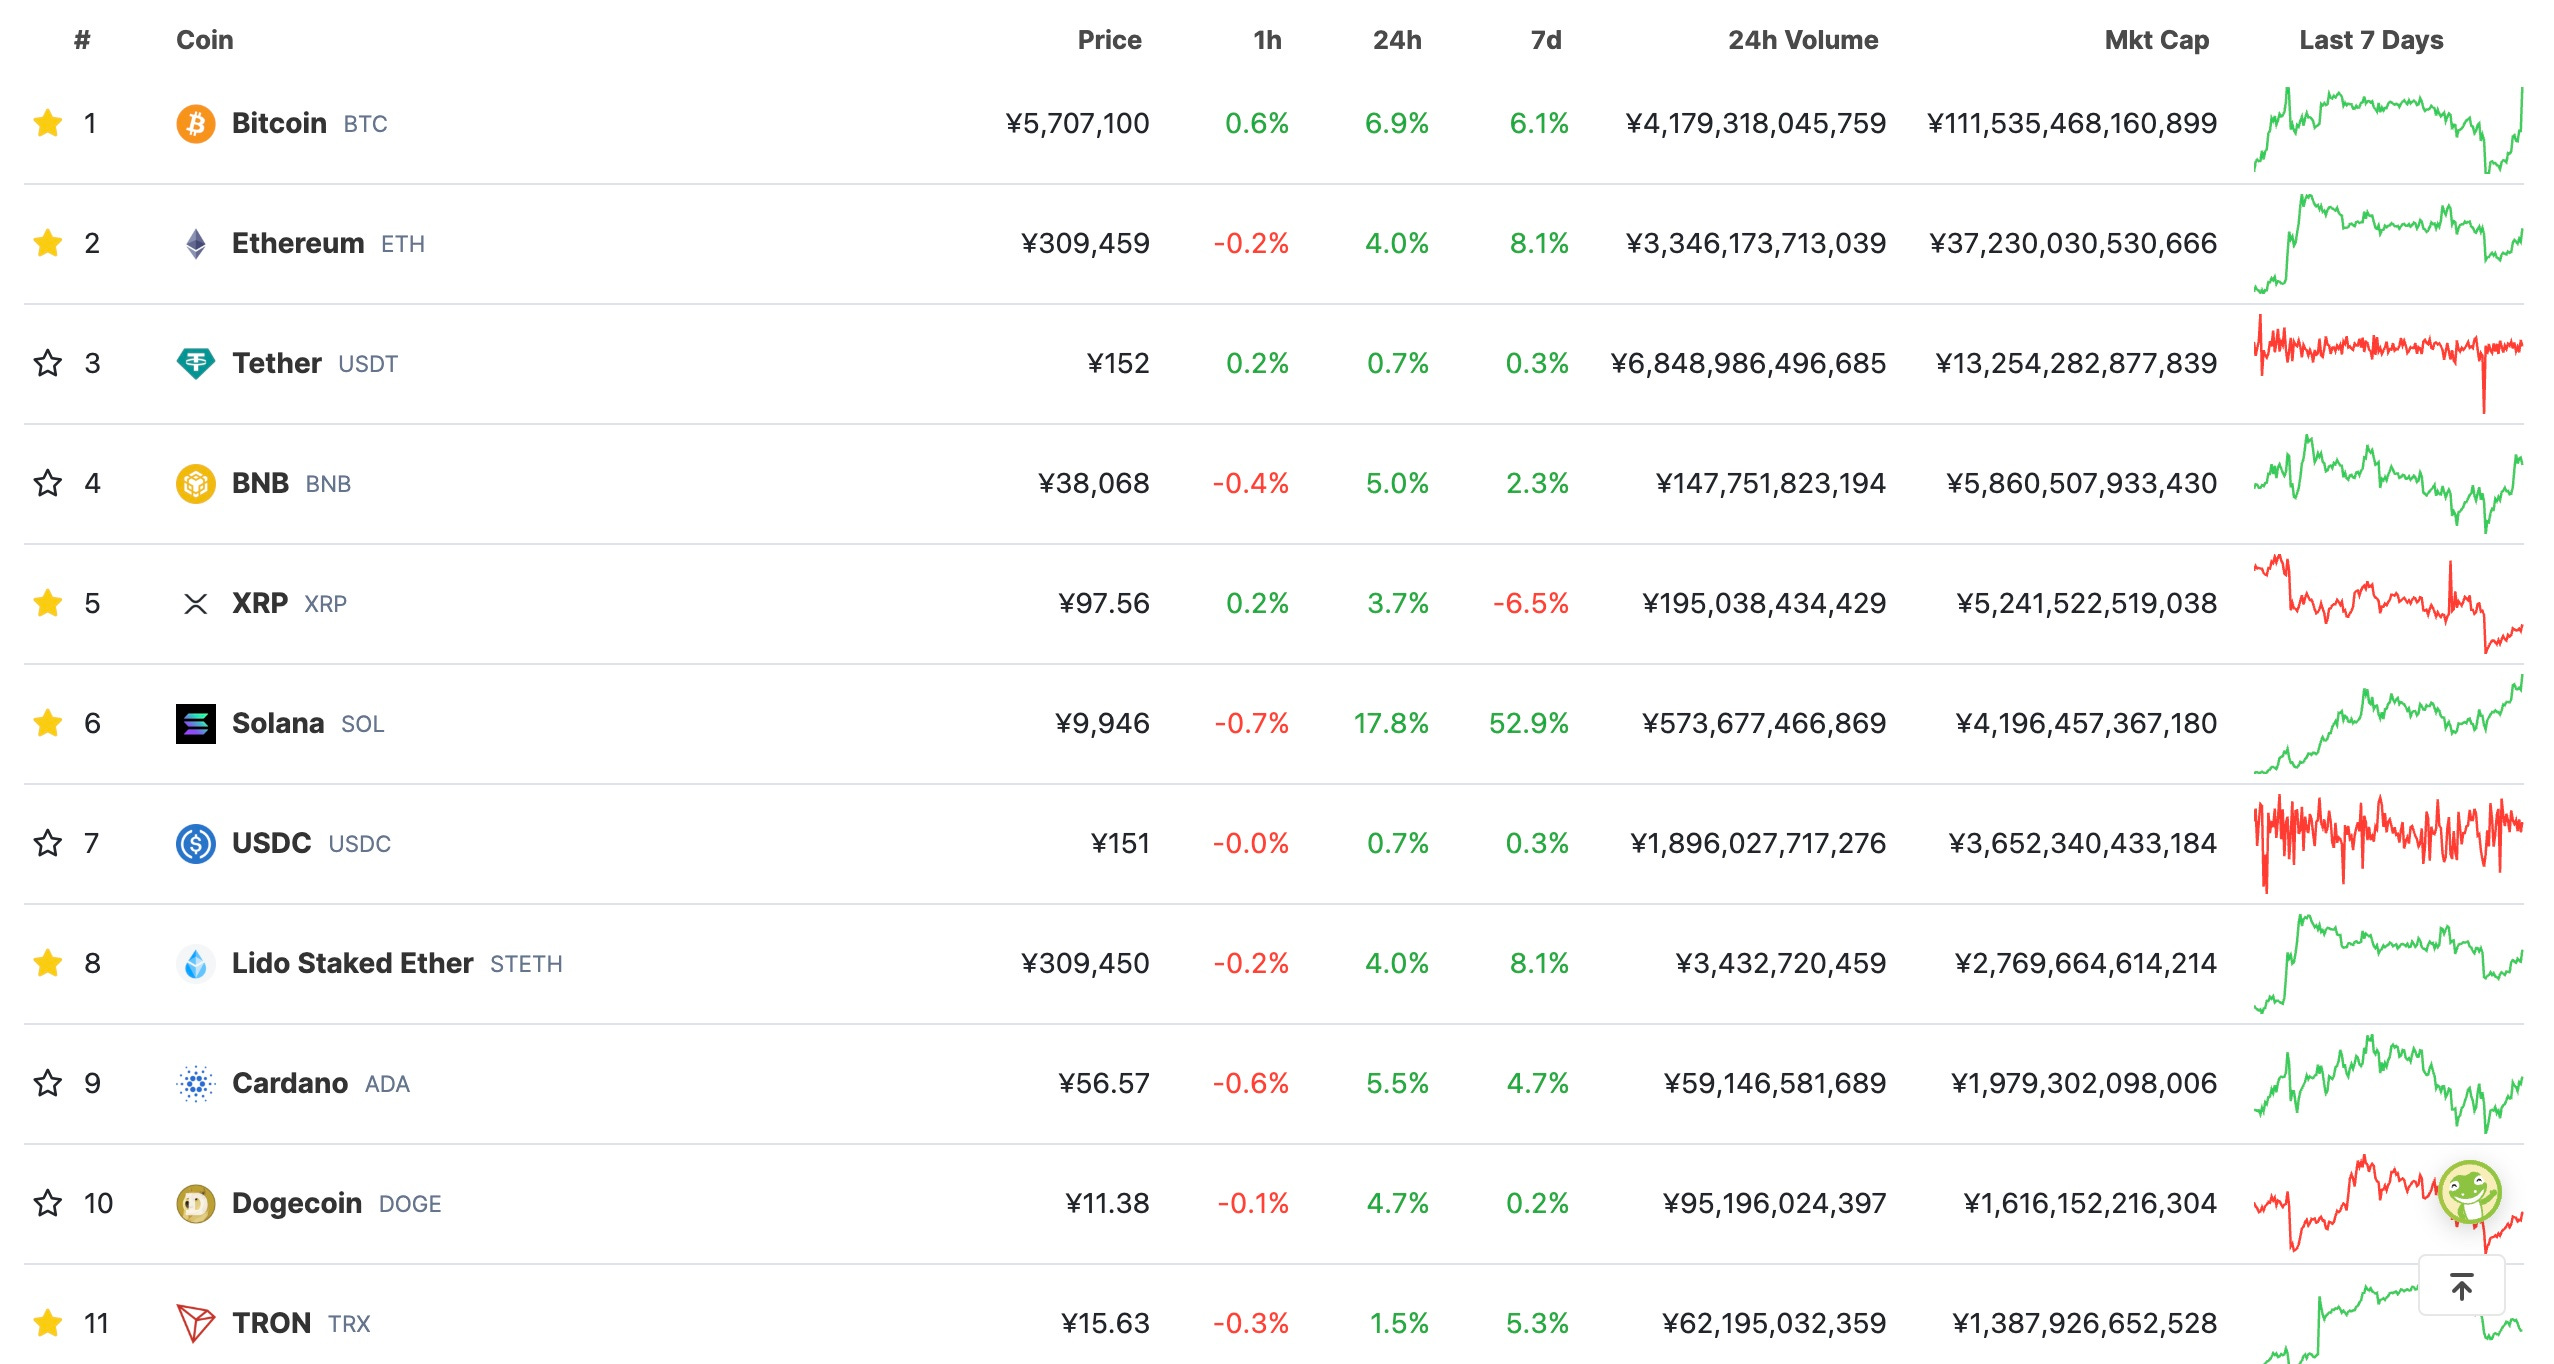Image resolution: width=2554 pixels, height=1364 pixels.
Task: Star BNB as a favorite
Action: click(x=48, y=483)
